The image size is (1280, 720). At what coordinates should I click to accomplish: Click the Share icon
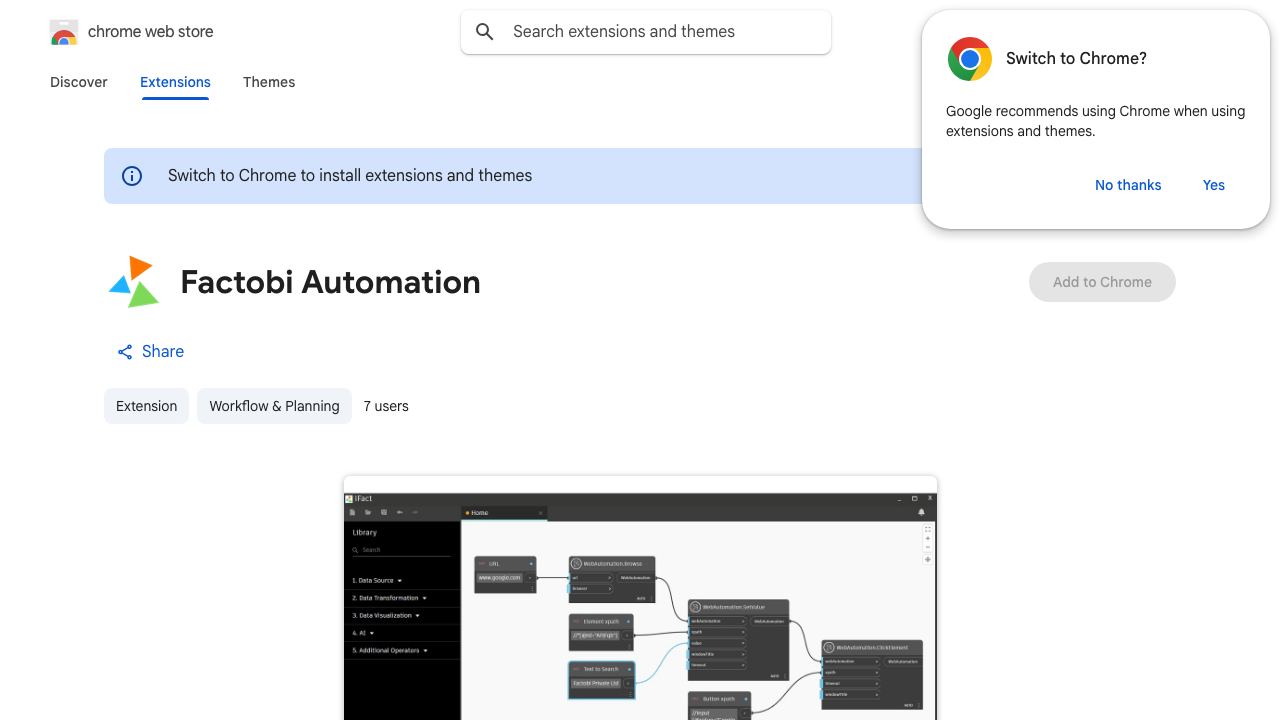coord(125,352)
